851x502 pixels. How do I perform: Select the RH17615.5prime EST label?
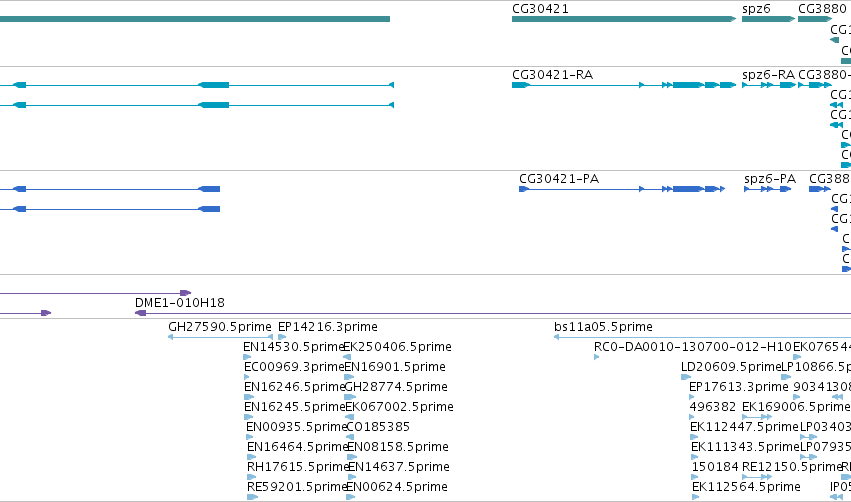pos(298,467)
